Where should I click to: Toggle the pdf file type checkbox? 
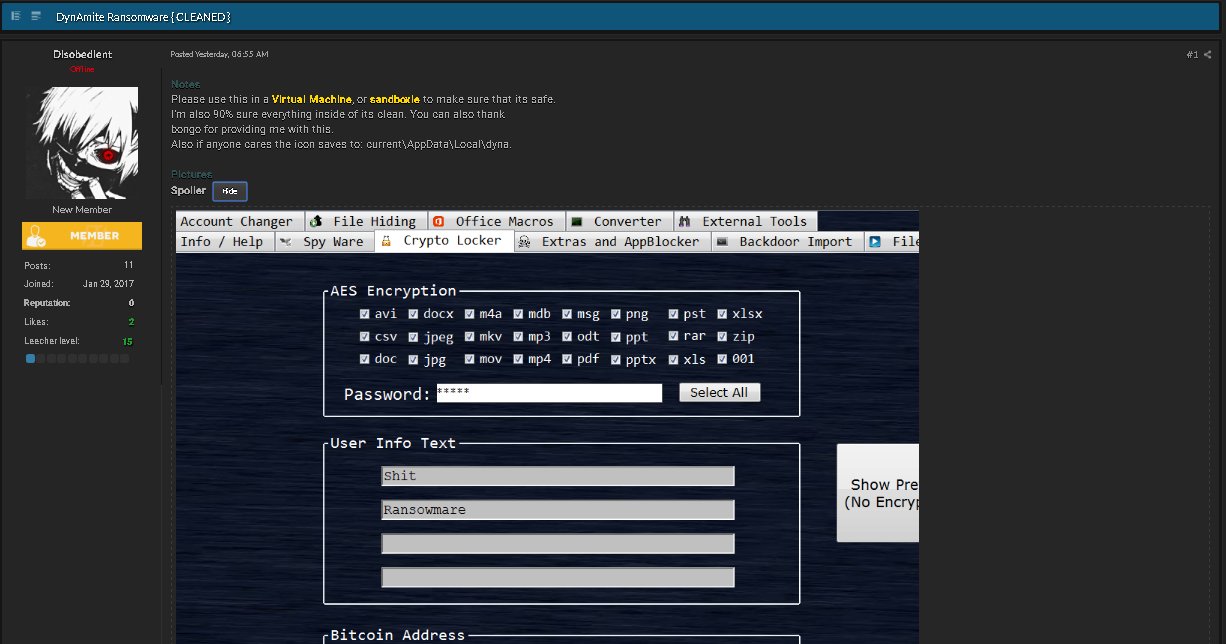pos(567,359)
